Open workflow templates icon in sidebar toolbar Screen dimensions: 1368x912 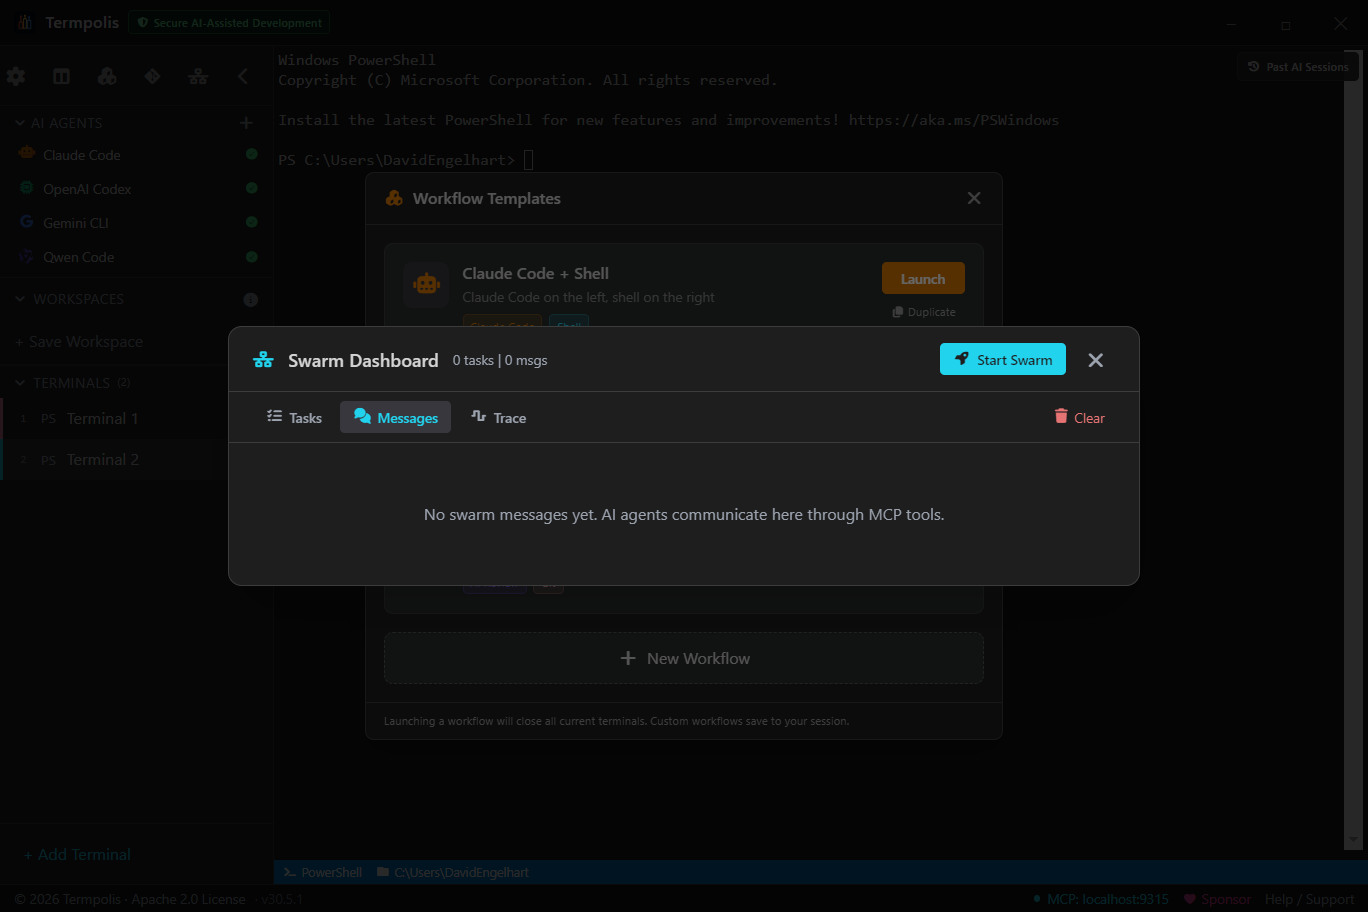(x=107, y=76)
